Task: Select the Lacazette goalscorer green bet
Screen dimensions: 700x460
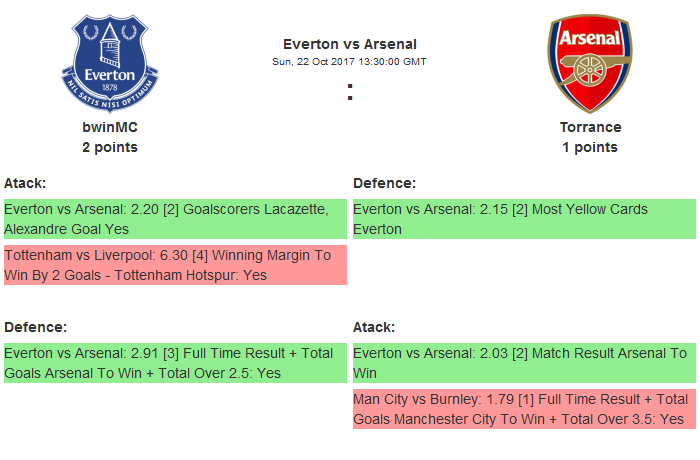Action: coord(175,219)
